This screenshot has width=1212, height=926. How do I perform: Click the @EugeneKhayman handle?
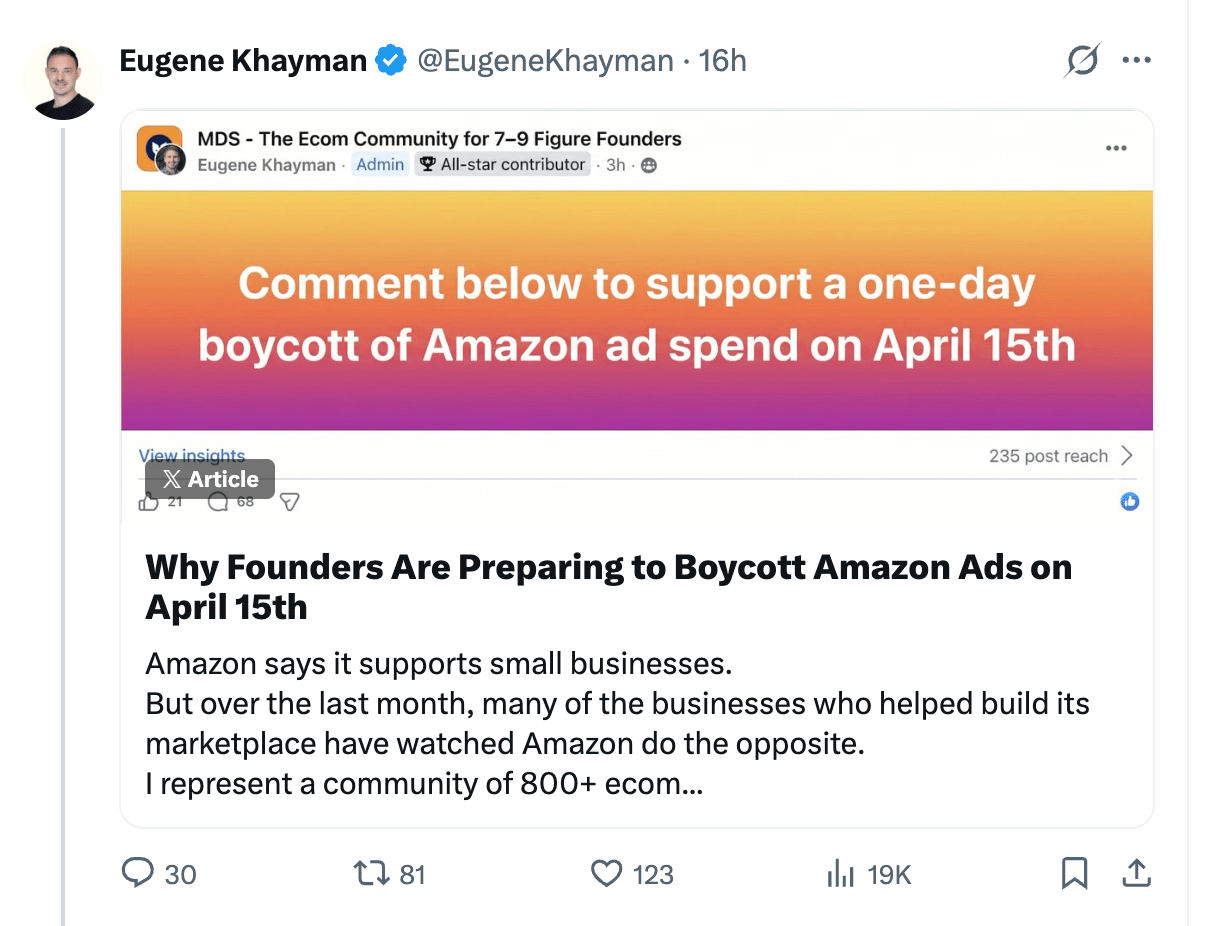[x=544, y=61]
